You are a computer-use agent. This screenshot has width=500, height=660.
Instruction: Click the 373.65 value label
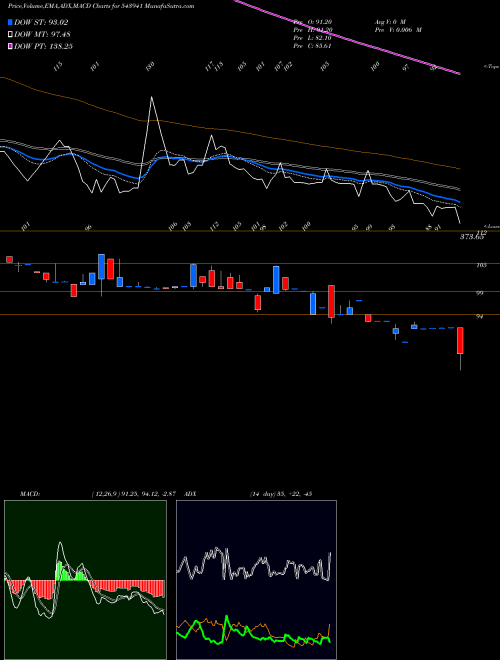(471, 237)
